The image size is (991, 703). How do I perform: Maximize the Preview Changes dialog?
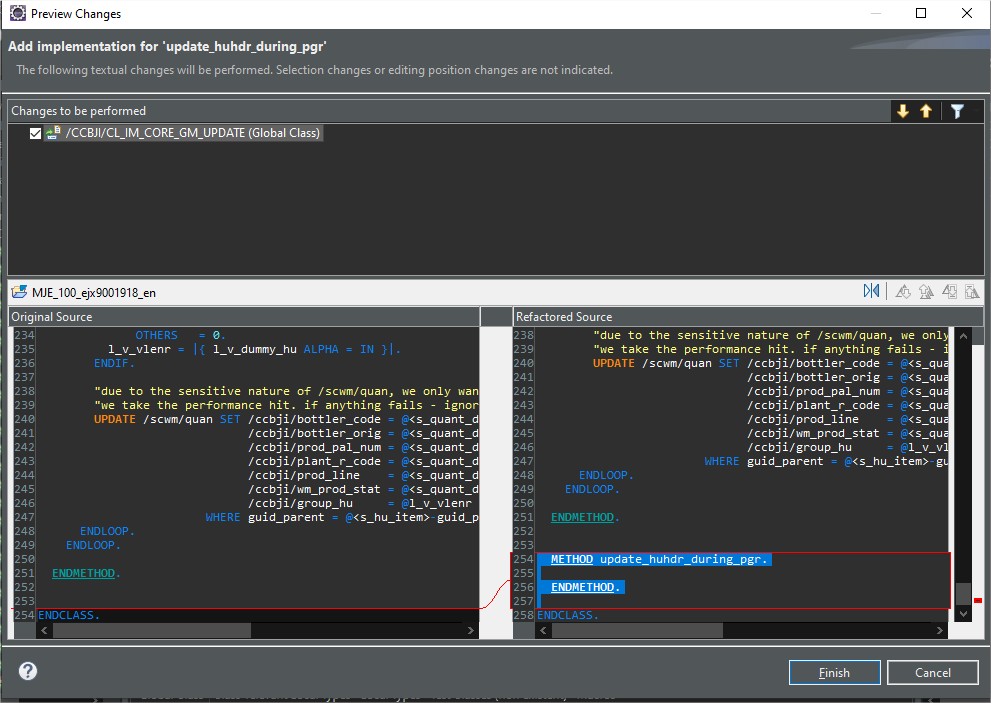click(x=921, y=13)
